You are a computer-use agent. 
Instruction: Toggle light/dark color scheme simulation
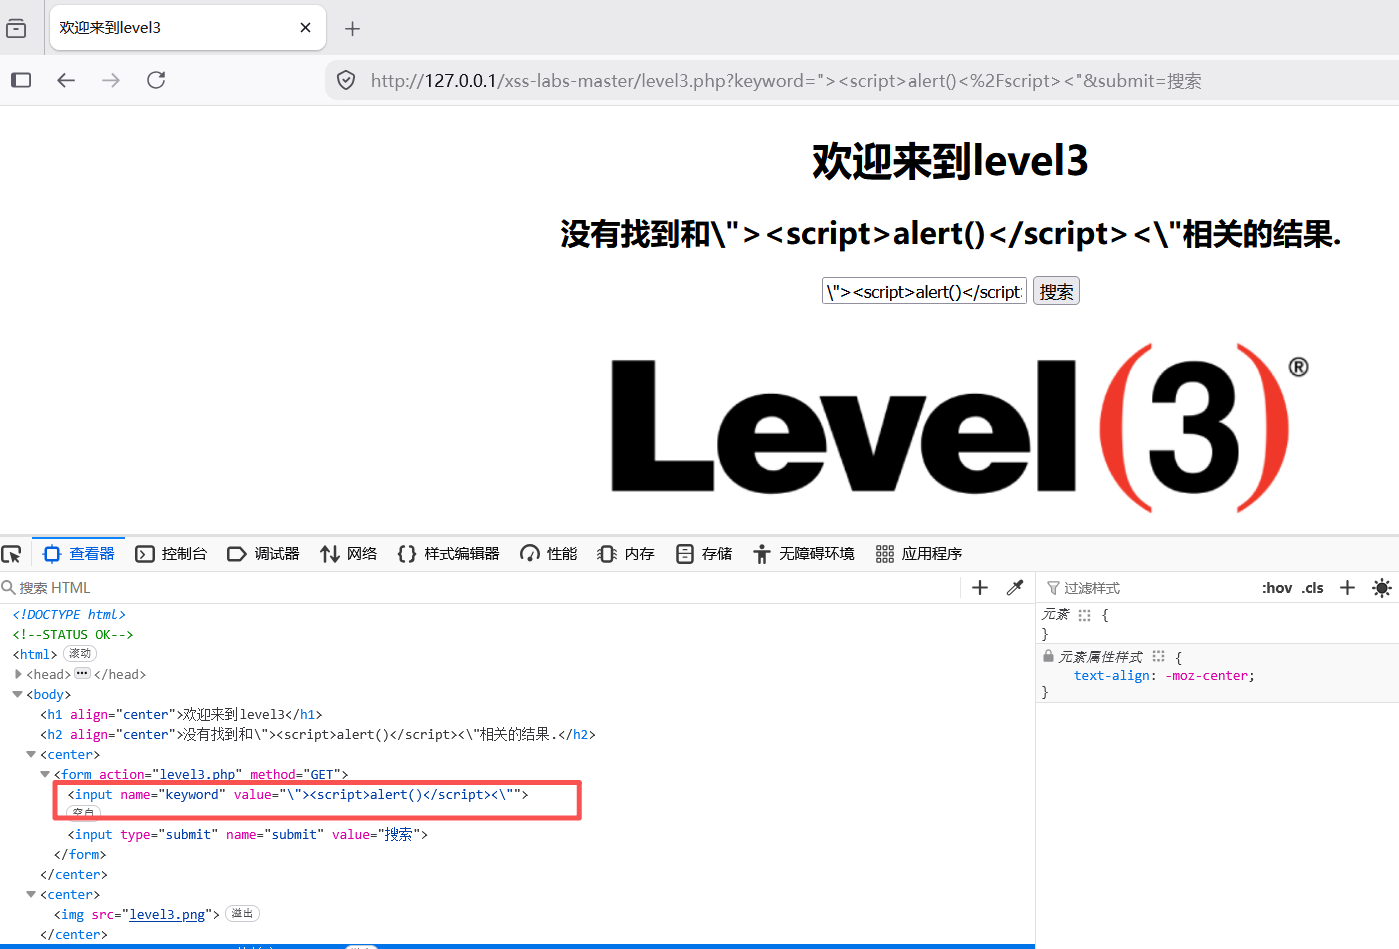tap(1382, 588)
